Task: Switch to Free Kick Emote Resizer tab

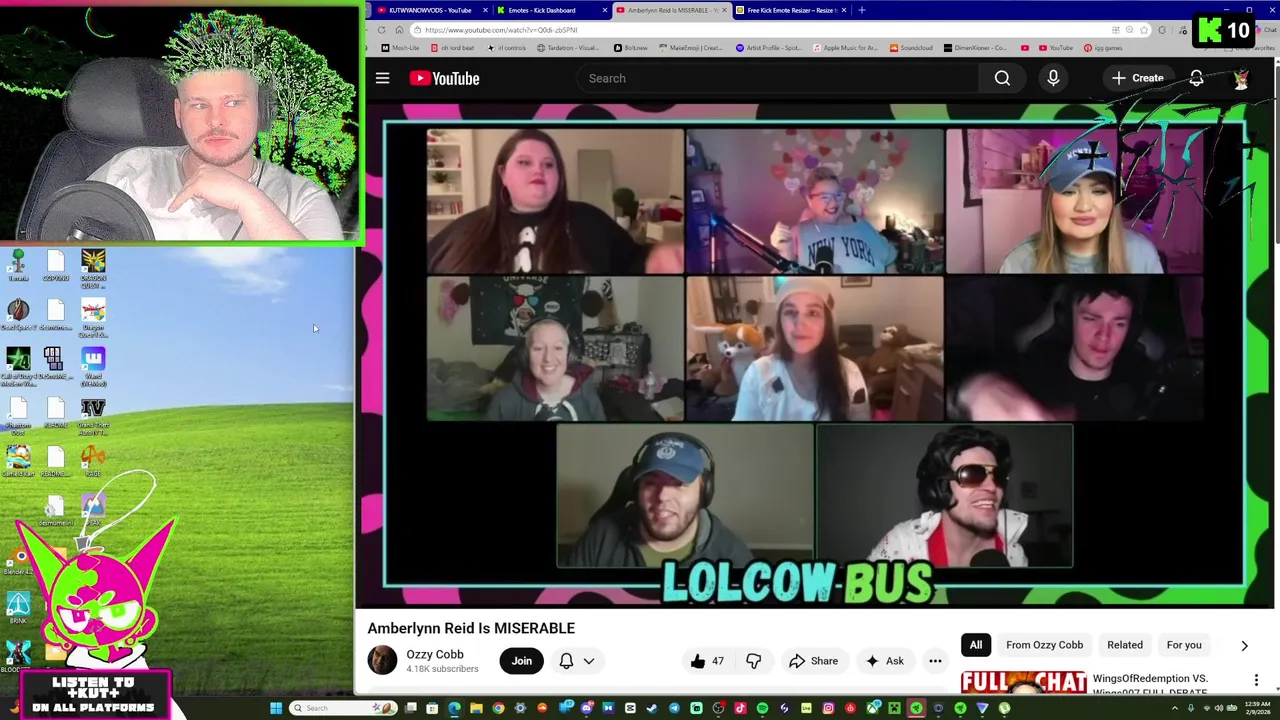Action: [790, 10]
